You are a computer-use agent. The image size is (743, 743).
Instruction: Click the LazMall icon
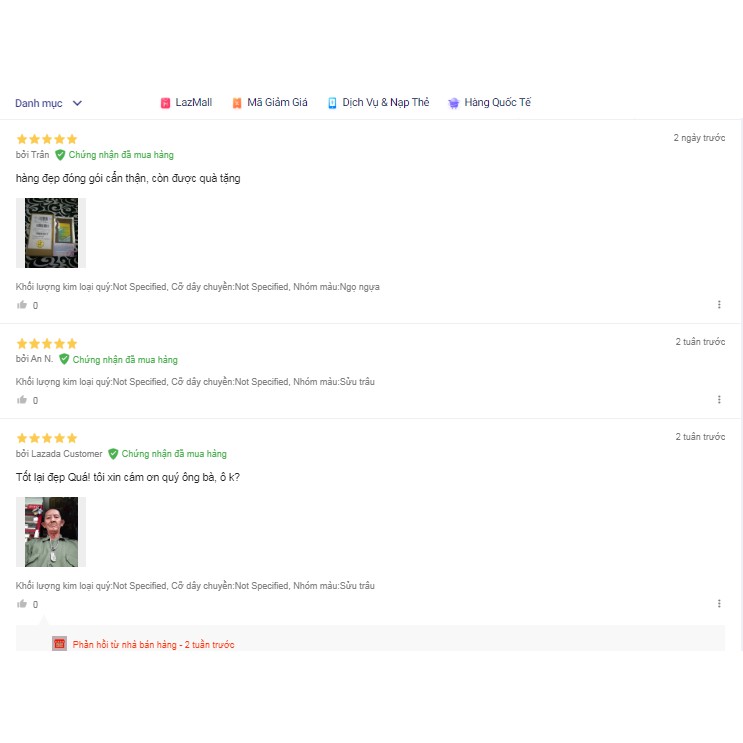165,103
